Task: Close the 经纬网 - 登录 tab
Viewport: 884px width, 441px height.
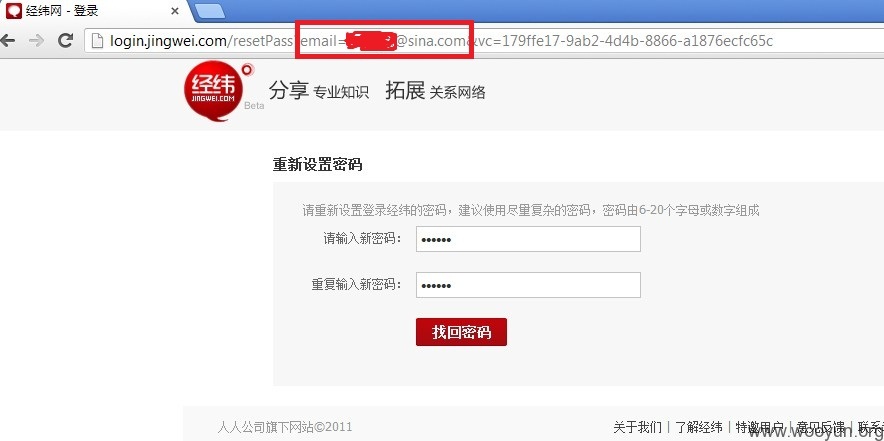Action: click(x=175, y=11)
